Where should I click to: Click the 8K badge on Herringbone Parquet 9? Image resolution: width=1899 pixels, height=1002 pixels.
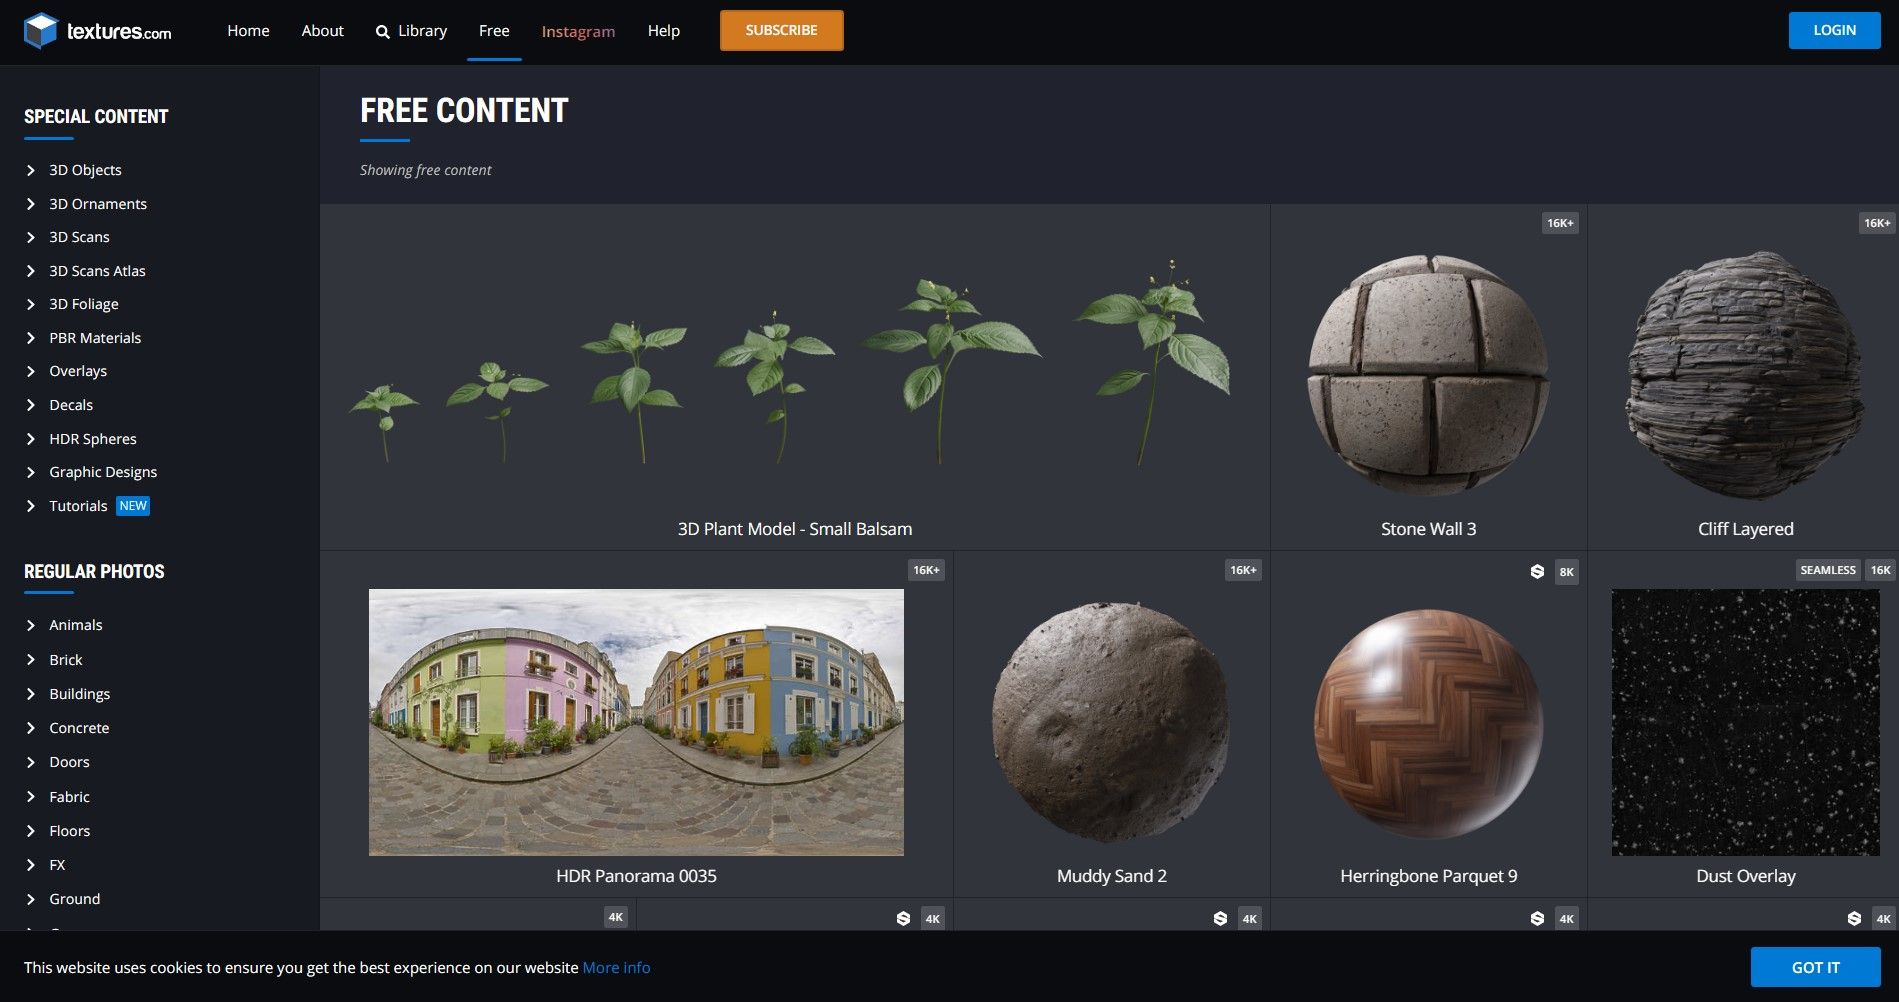(x=1566, y=571)
